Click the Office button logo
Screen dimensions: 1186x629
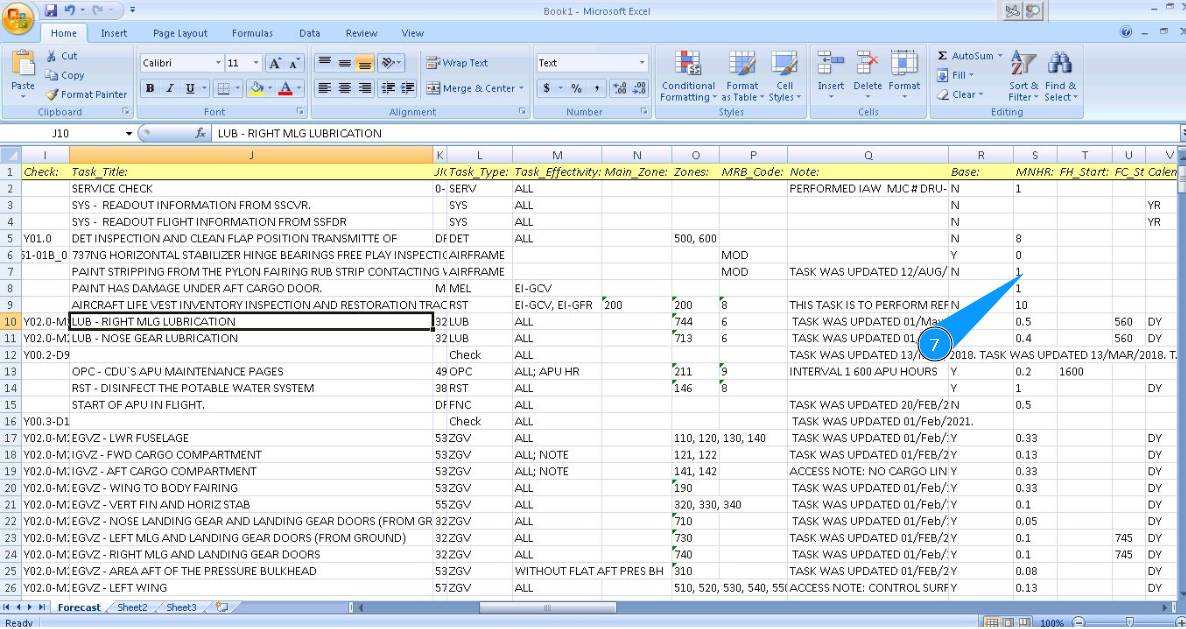[18, 19]
